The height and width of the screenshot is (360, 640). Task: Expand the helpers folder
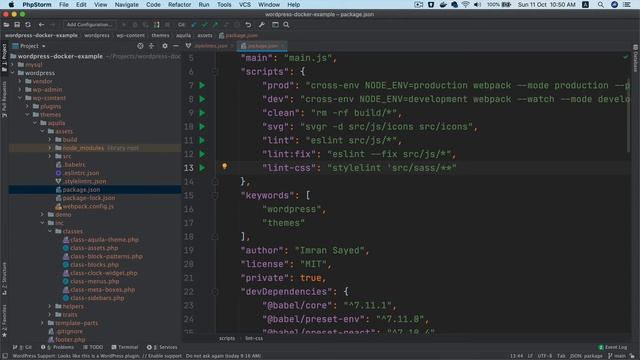[x=50, y=306]
